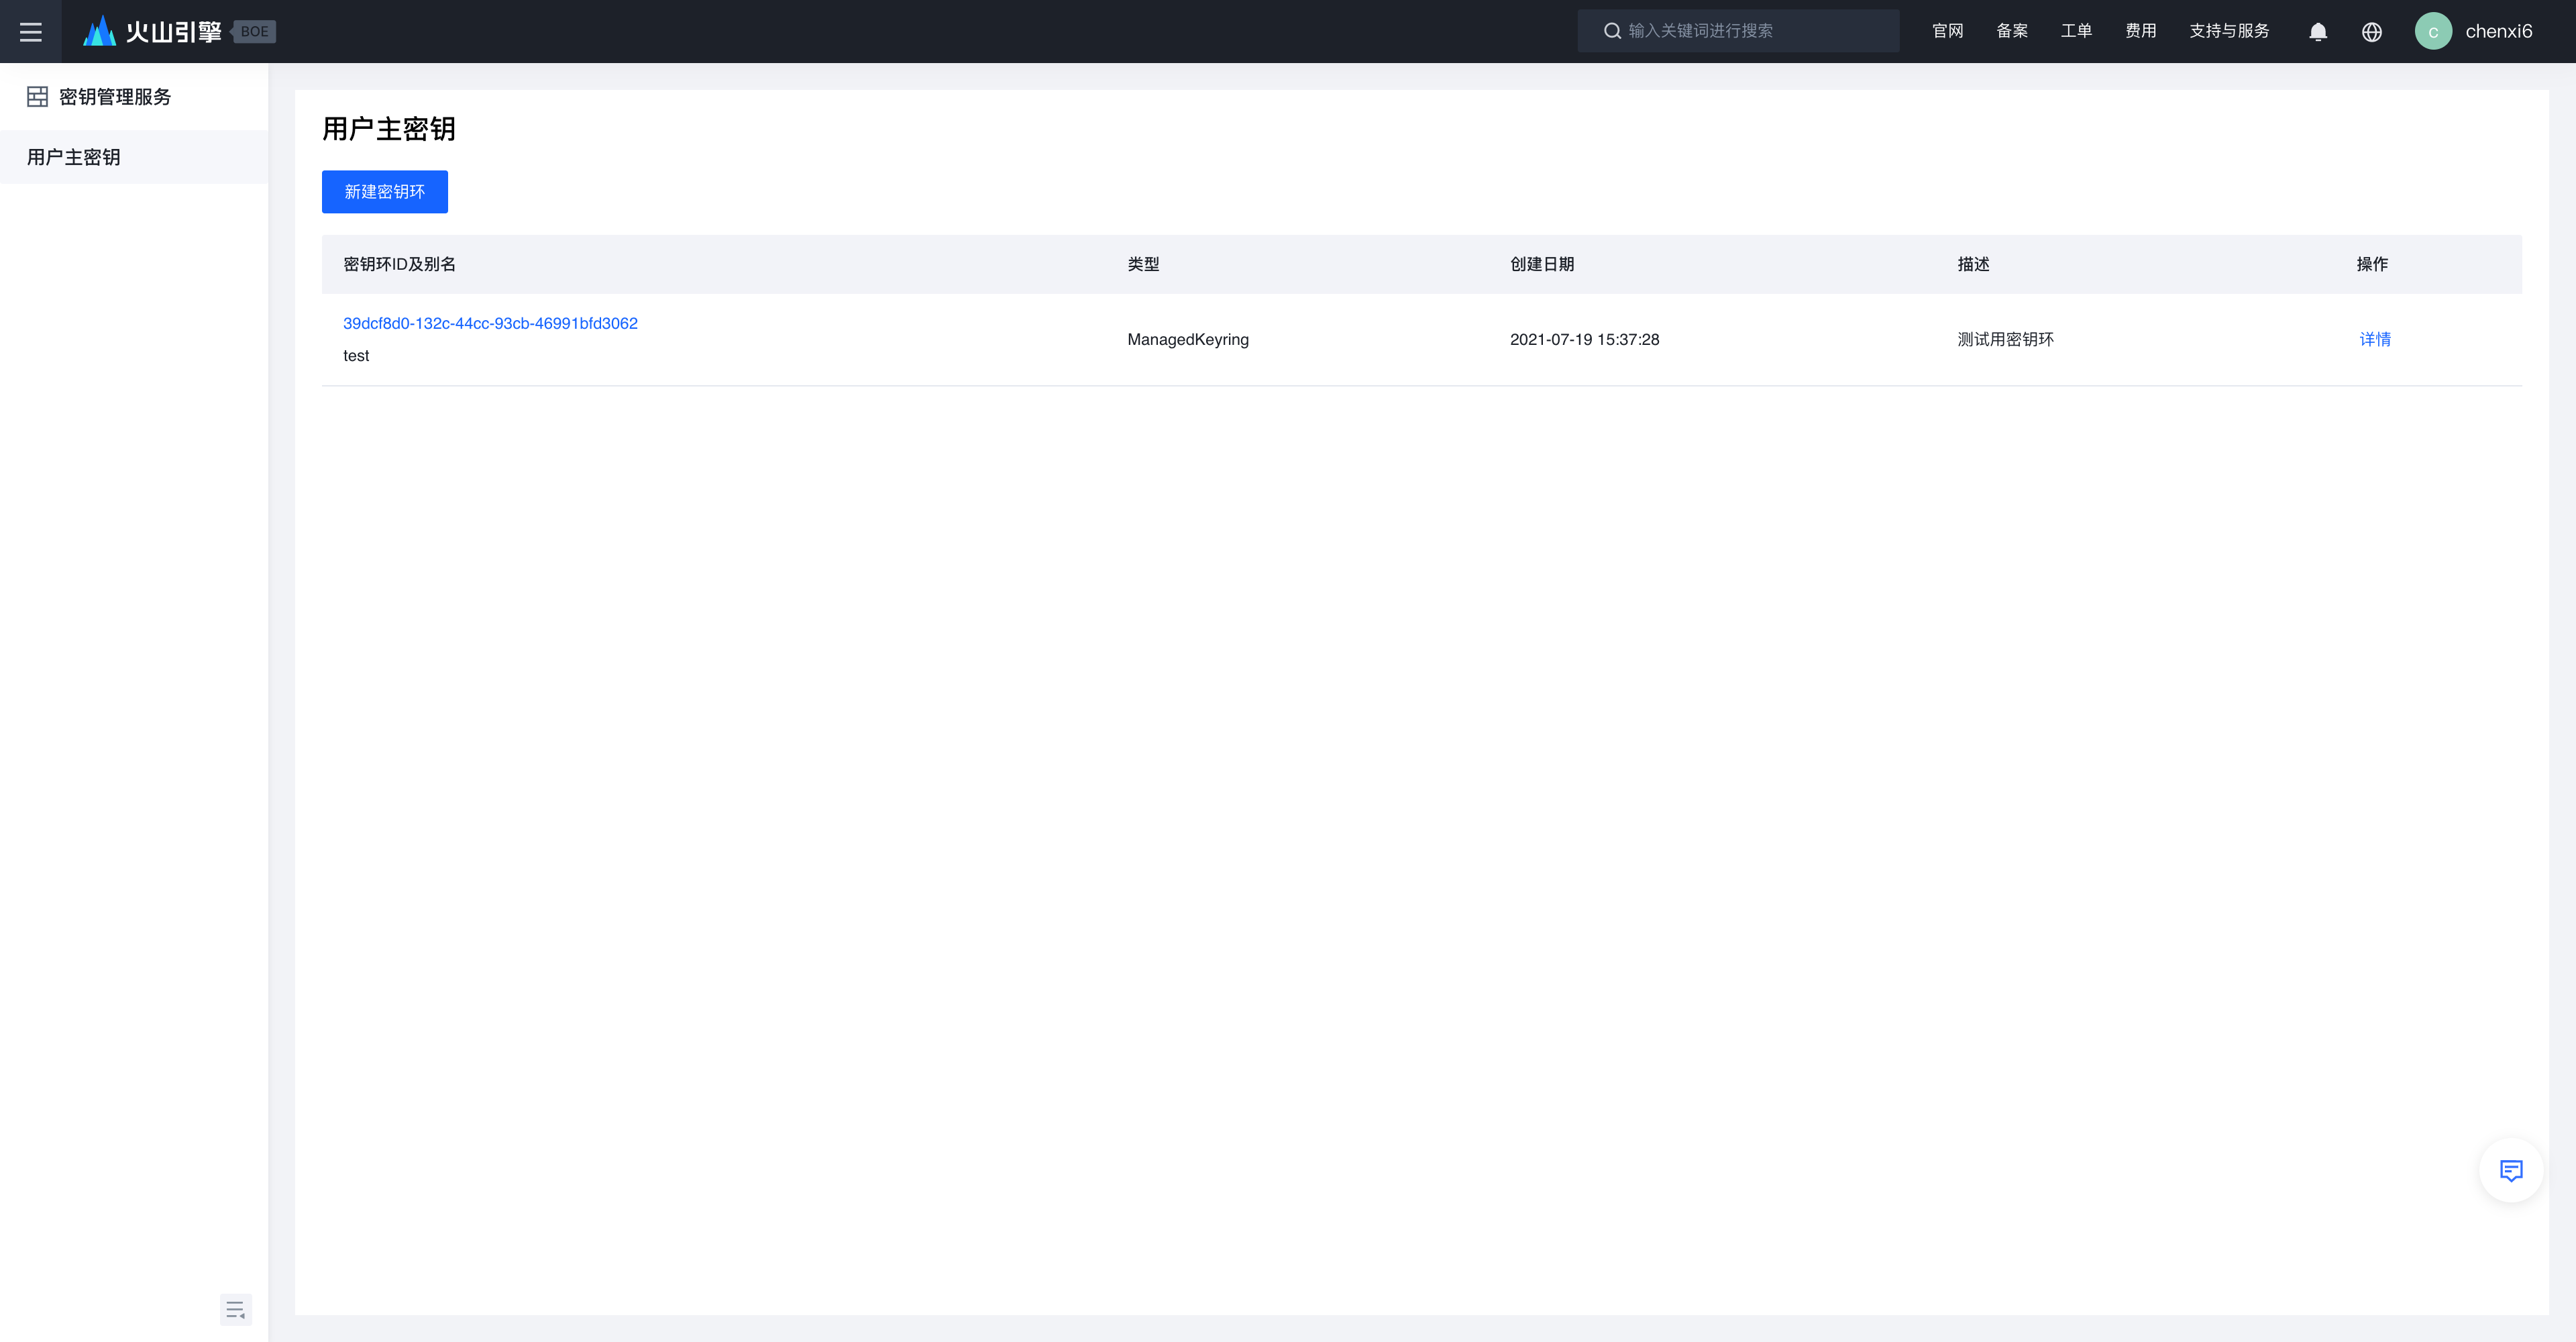The height and width of the screenshot is (1342, 2576).
Task: Click the 密钥管理服务 sidebar title
Action: pyautogui.click(x=115, y=97)
